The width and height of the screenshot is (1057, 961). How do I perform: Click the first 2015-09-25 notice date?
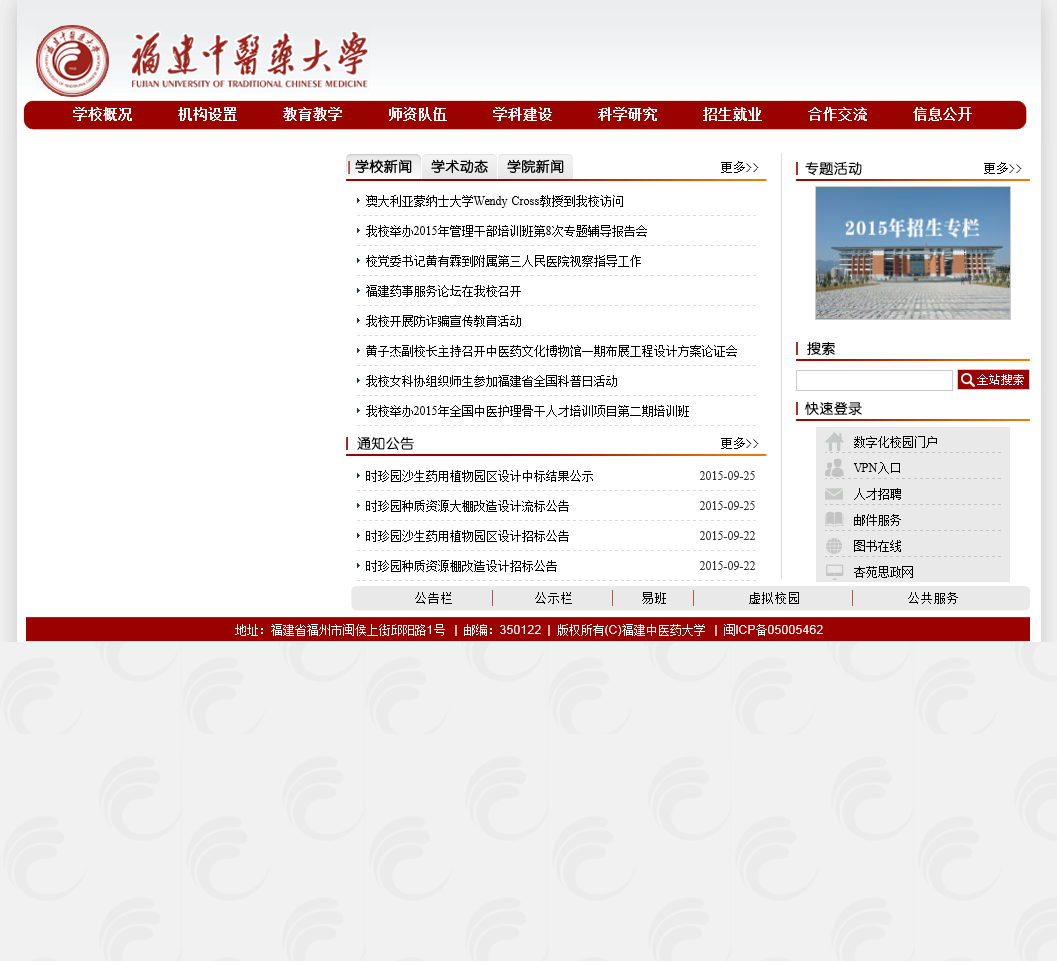tap(727, 476)
